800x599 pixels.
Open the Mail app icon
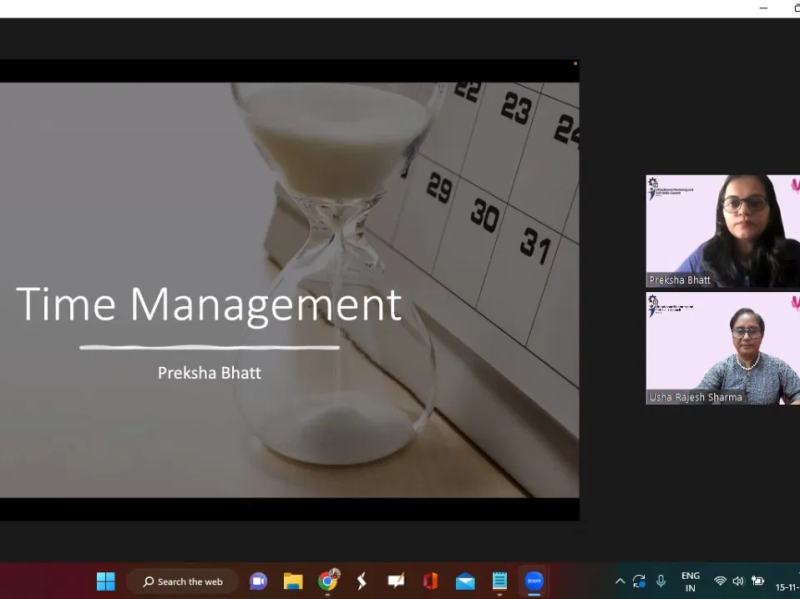pos(465,581)
